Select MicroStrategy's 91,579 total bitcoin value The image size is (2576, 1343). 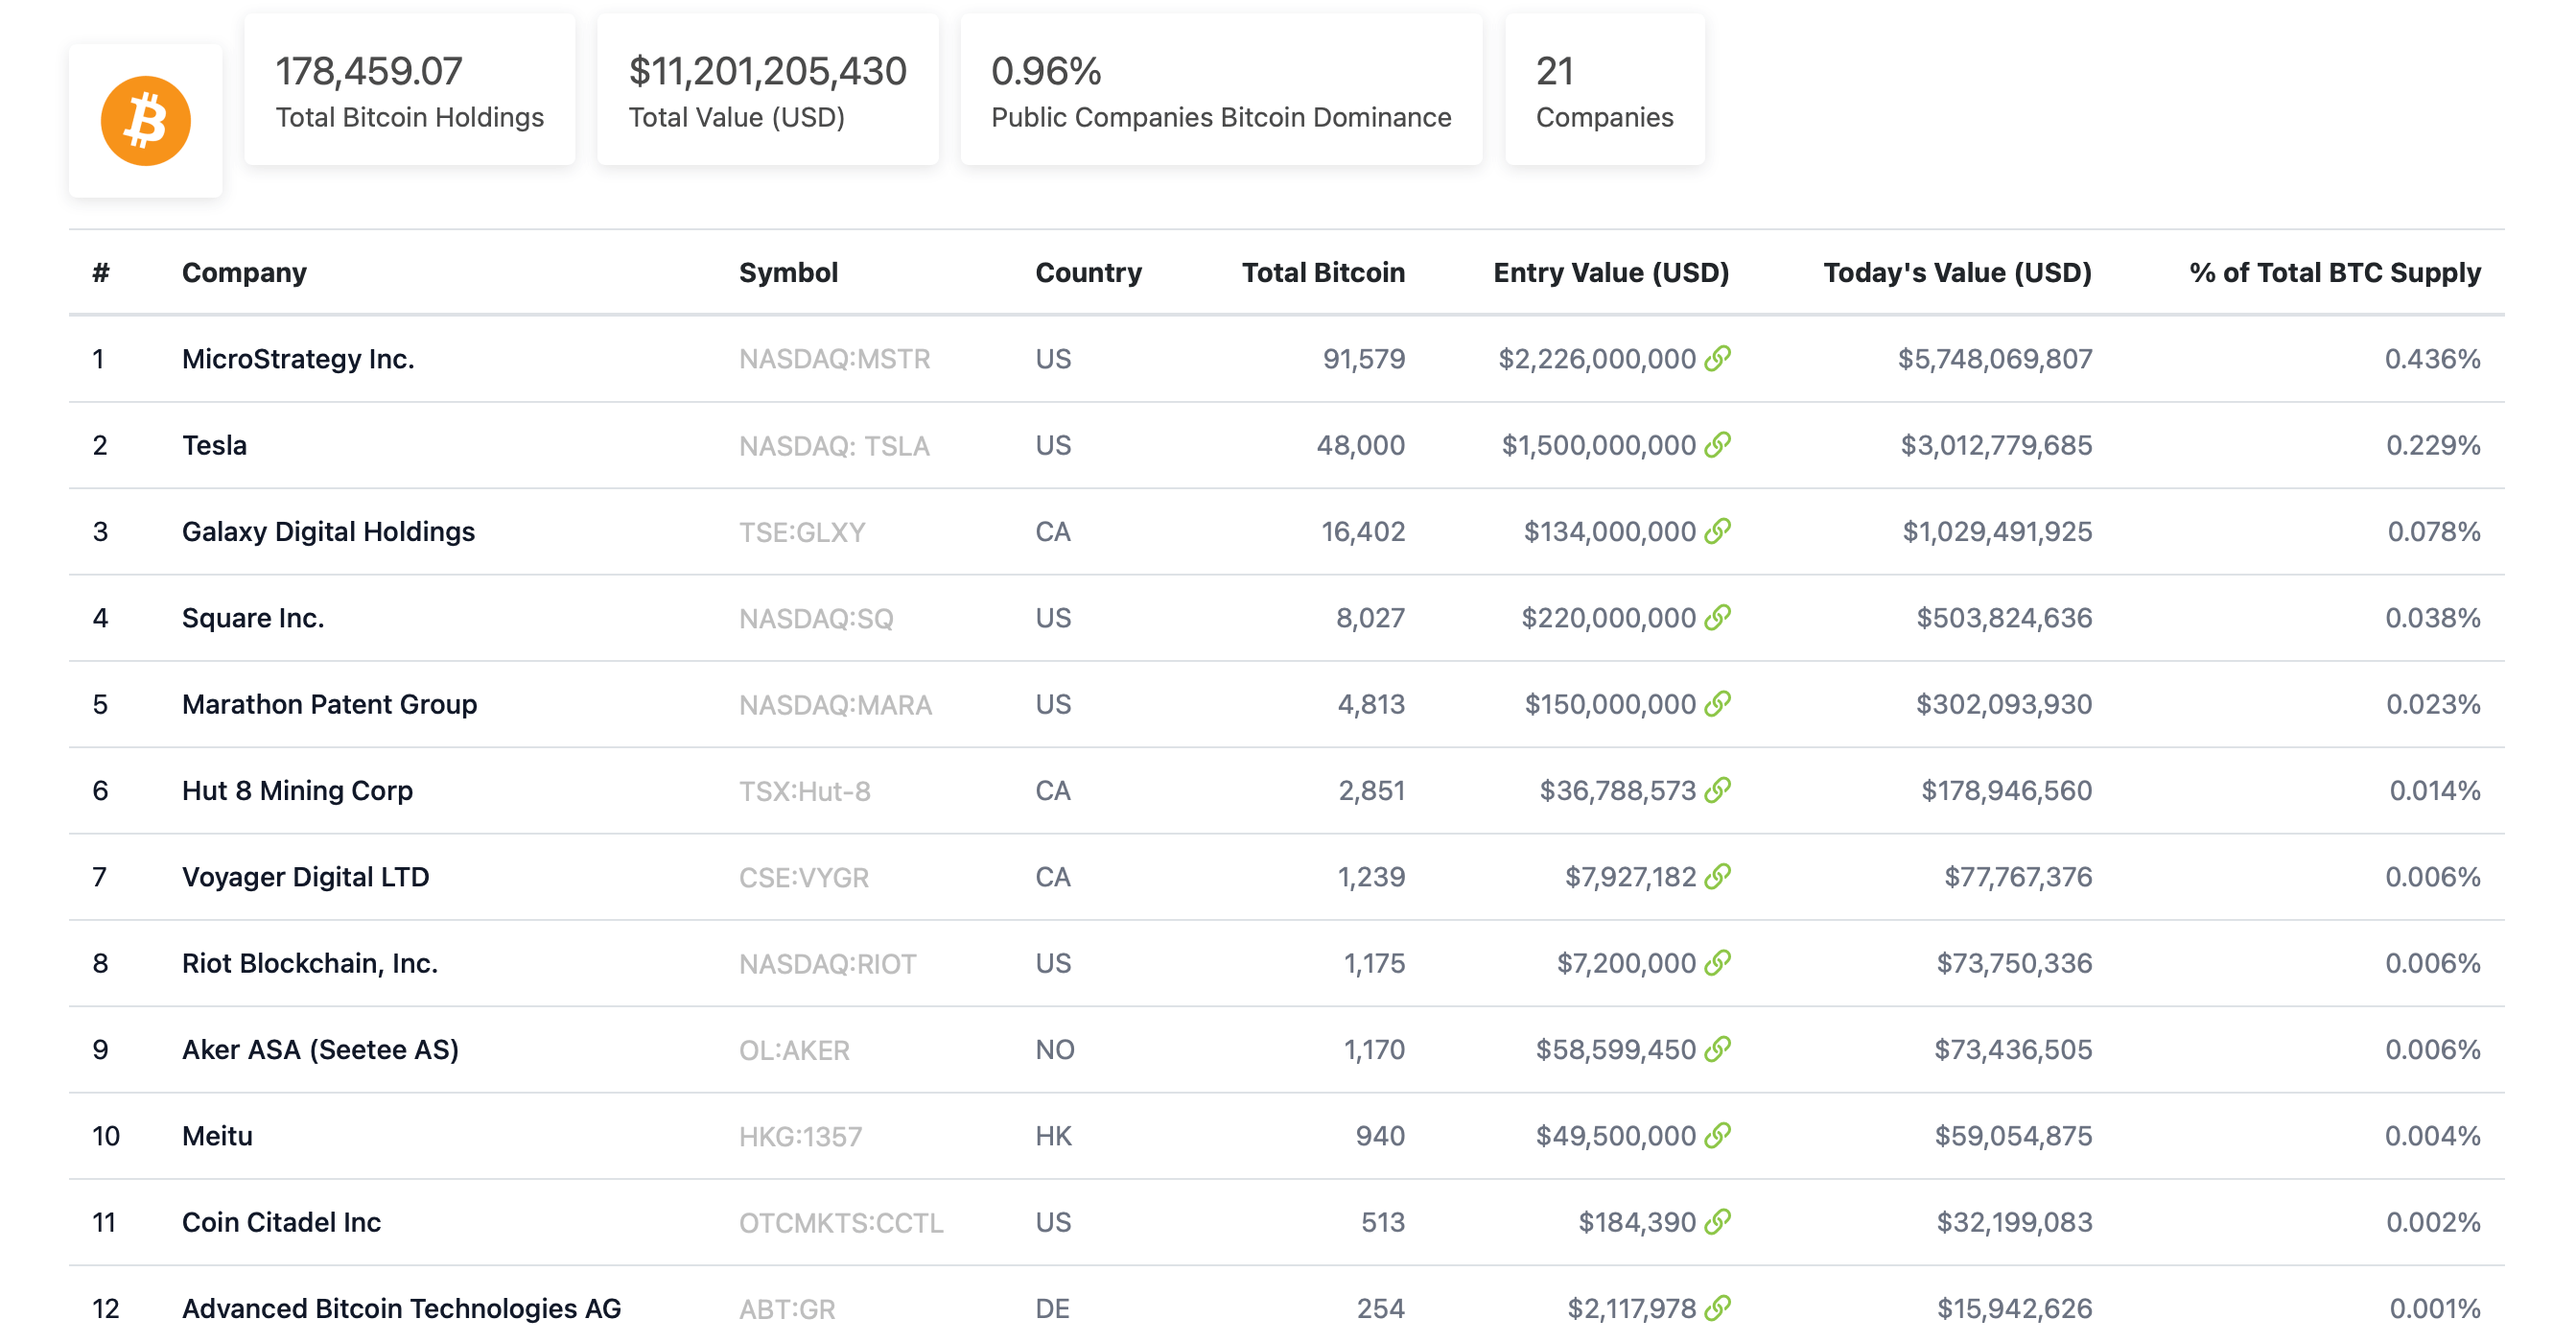point(1364,359)
